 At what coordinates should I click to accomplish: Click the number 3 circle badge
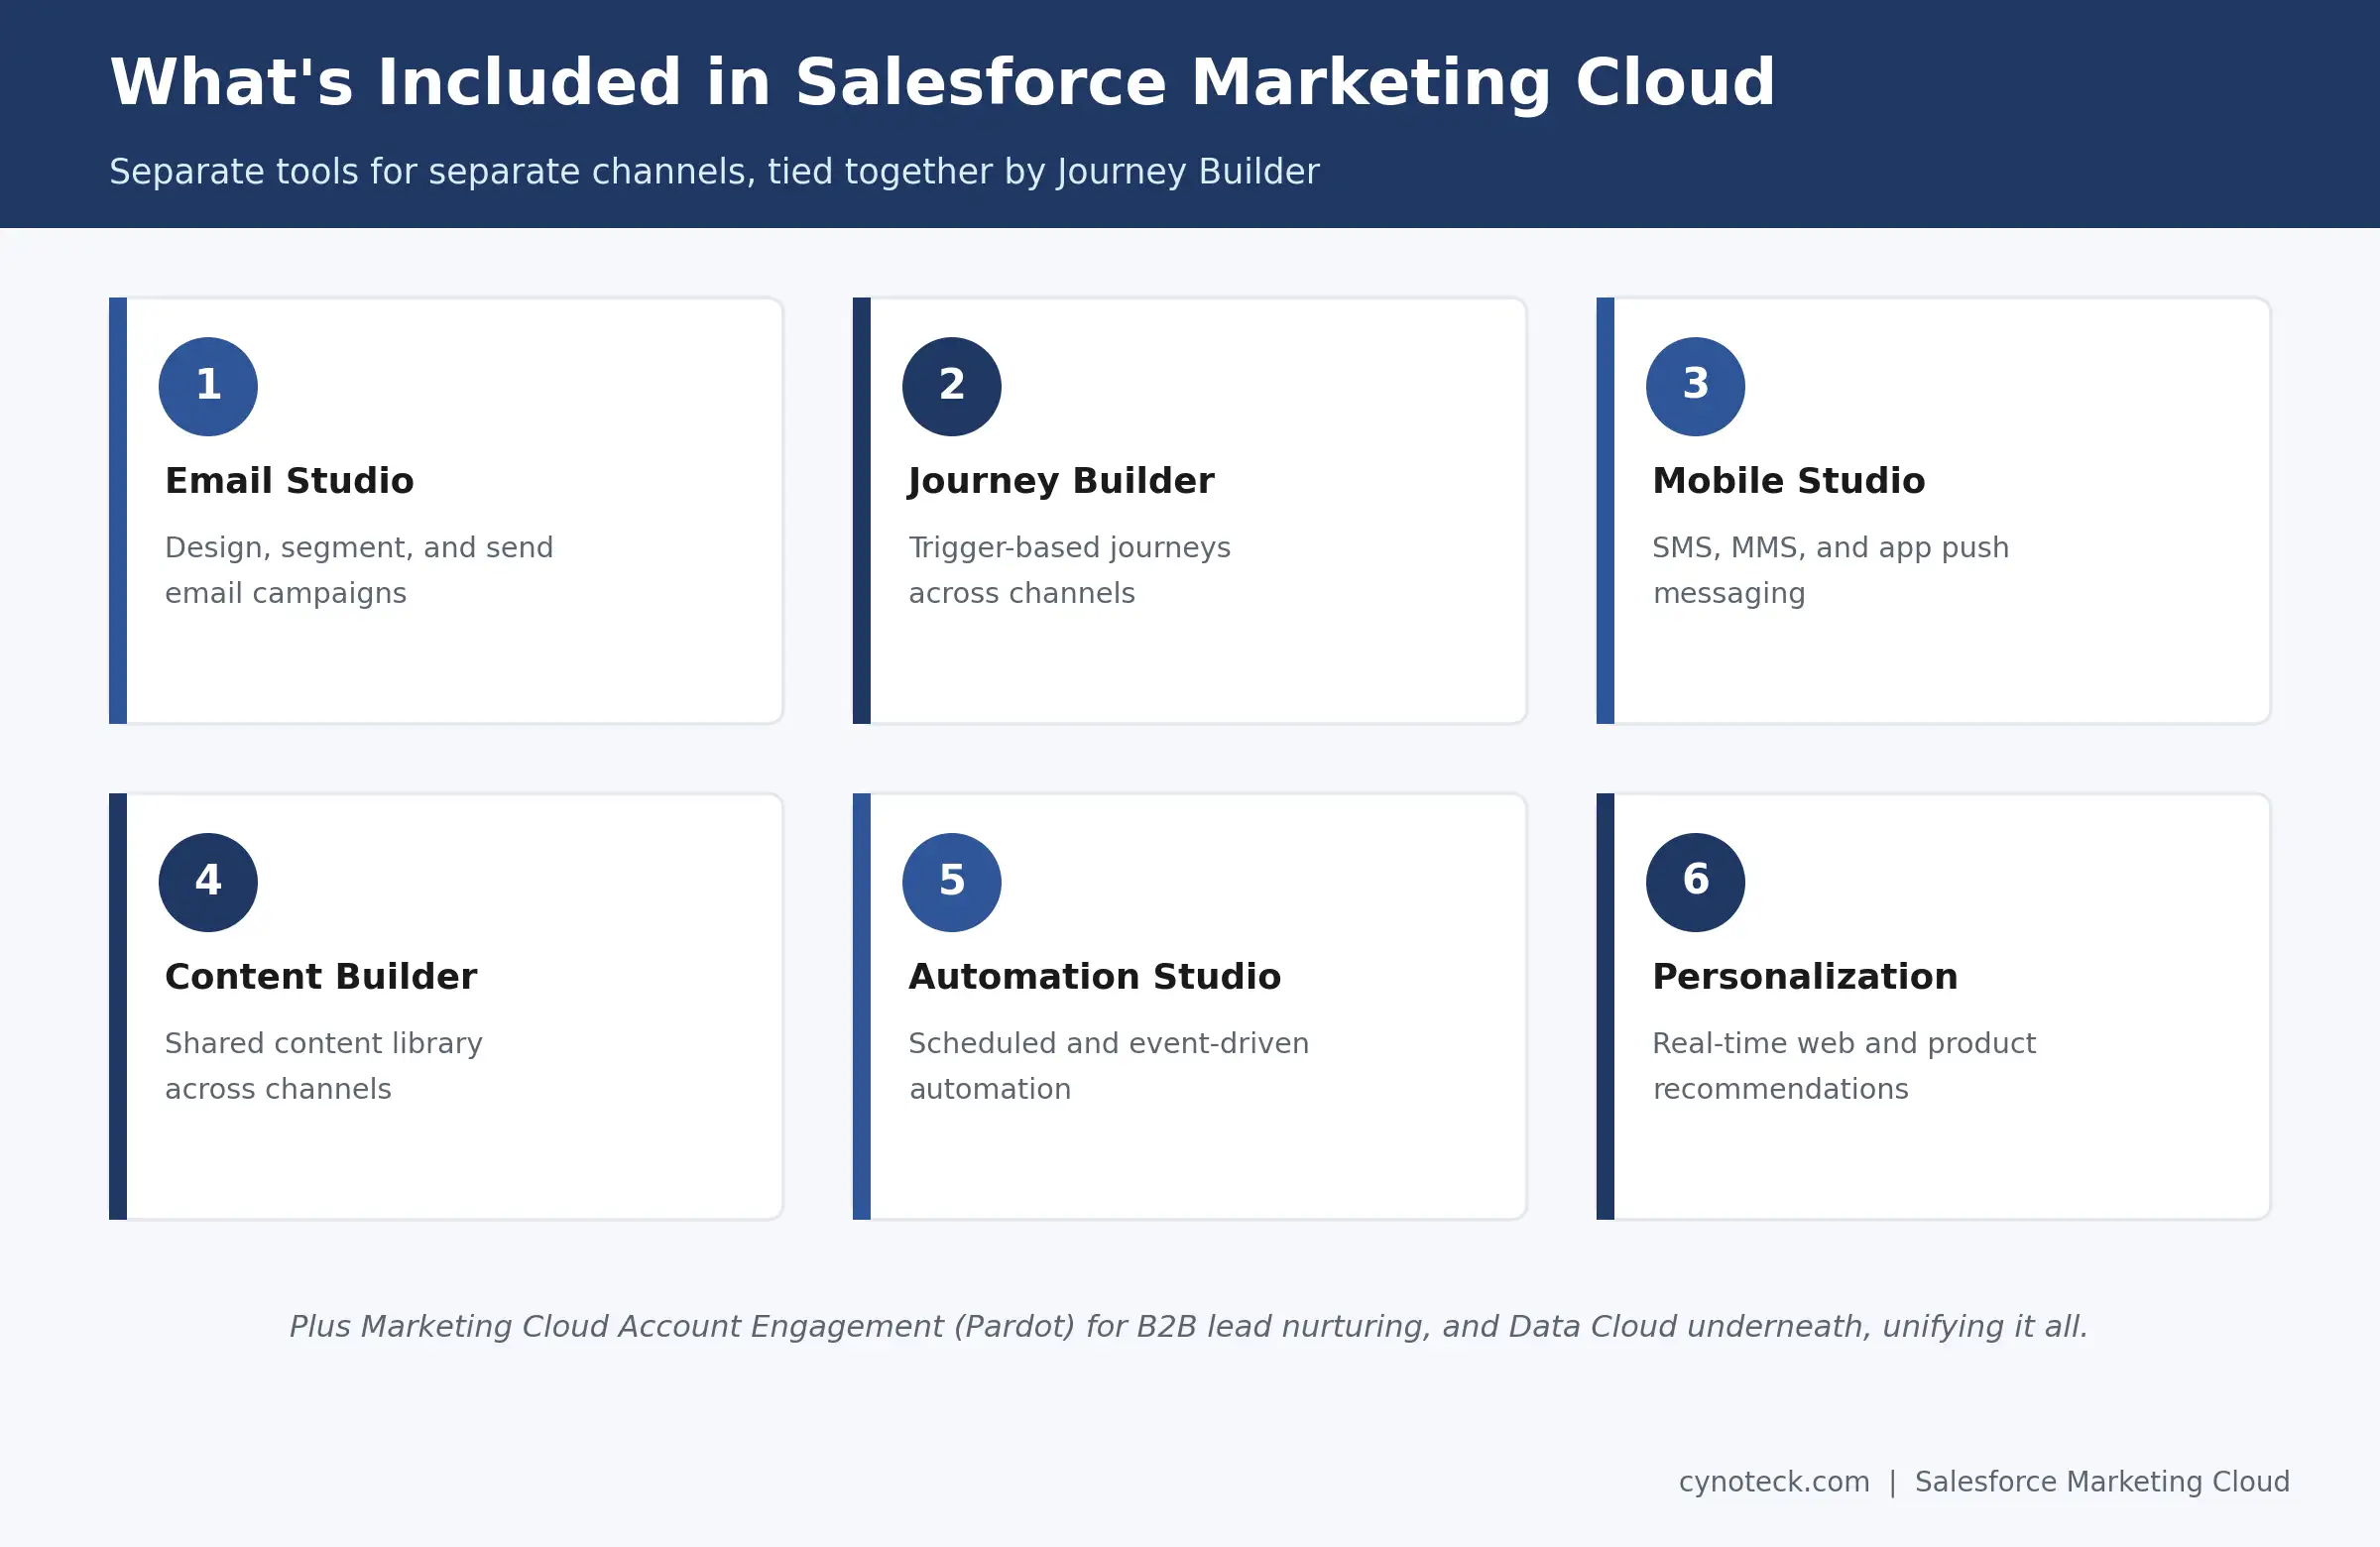pos(1696,386)
